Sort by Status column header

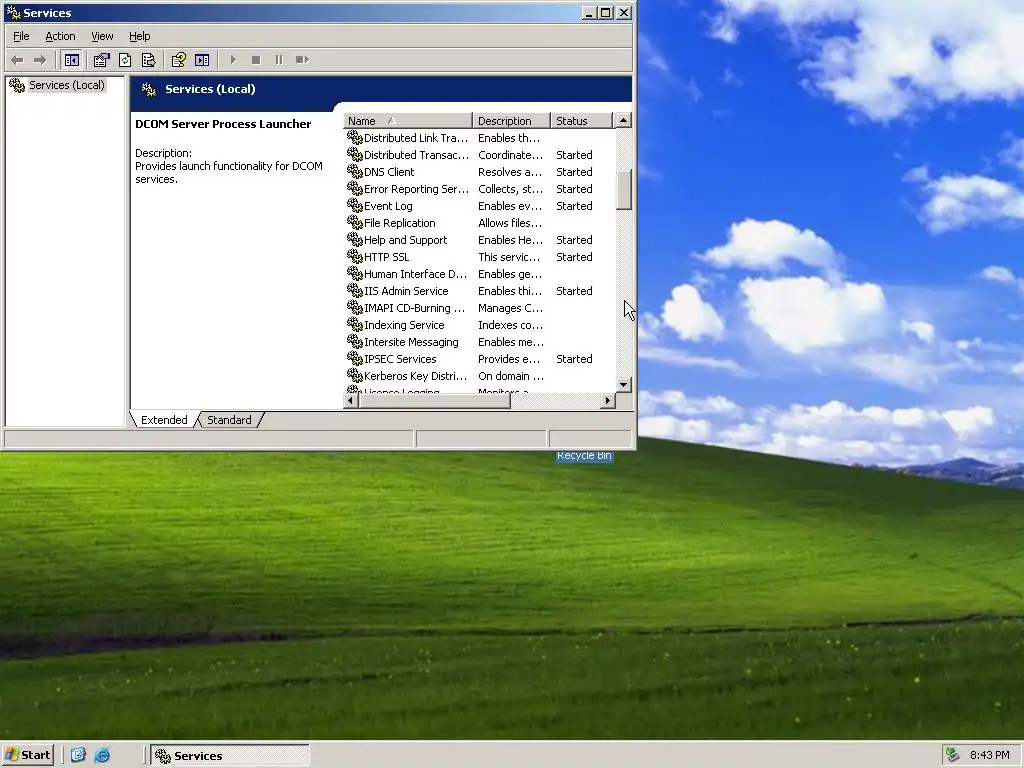(x=581, y=121)
